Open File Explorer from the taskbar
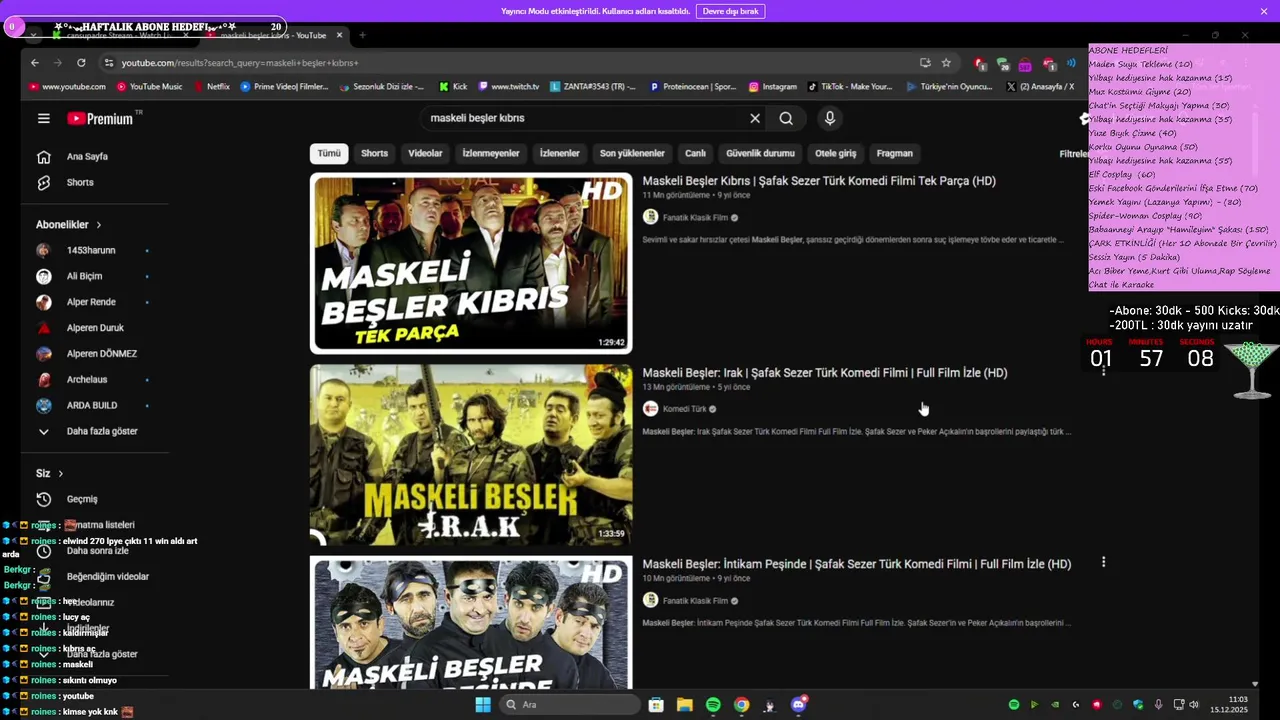 click(684, 705)
